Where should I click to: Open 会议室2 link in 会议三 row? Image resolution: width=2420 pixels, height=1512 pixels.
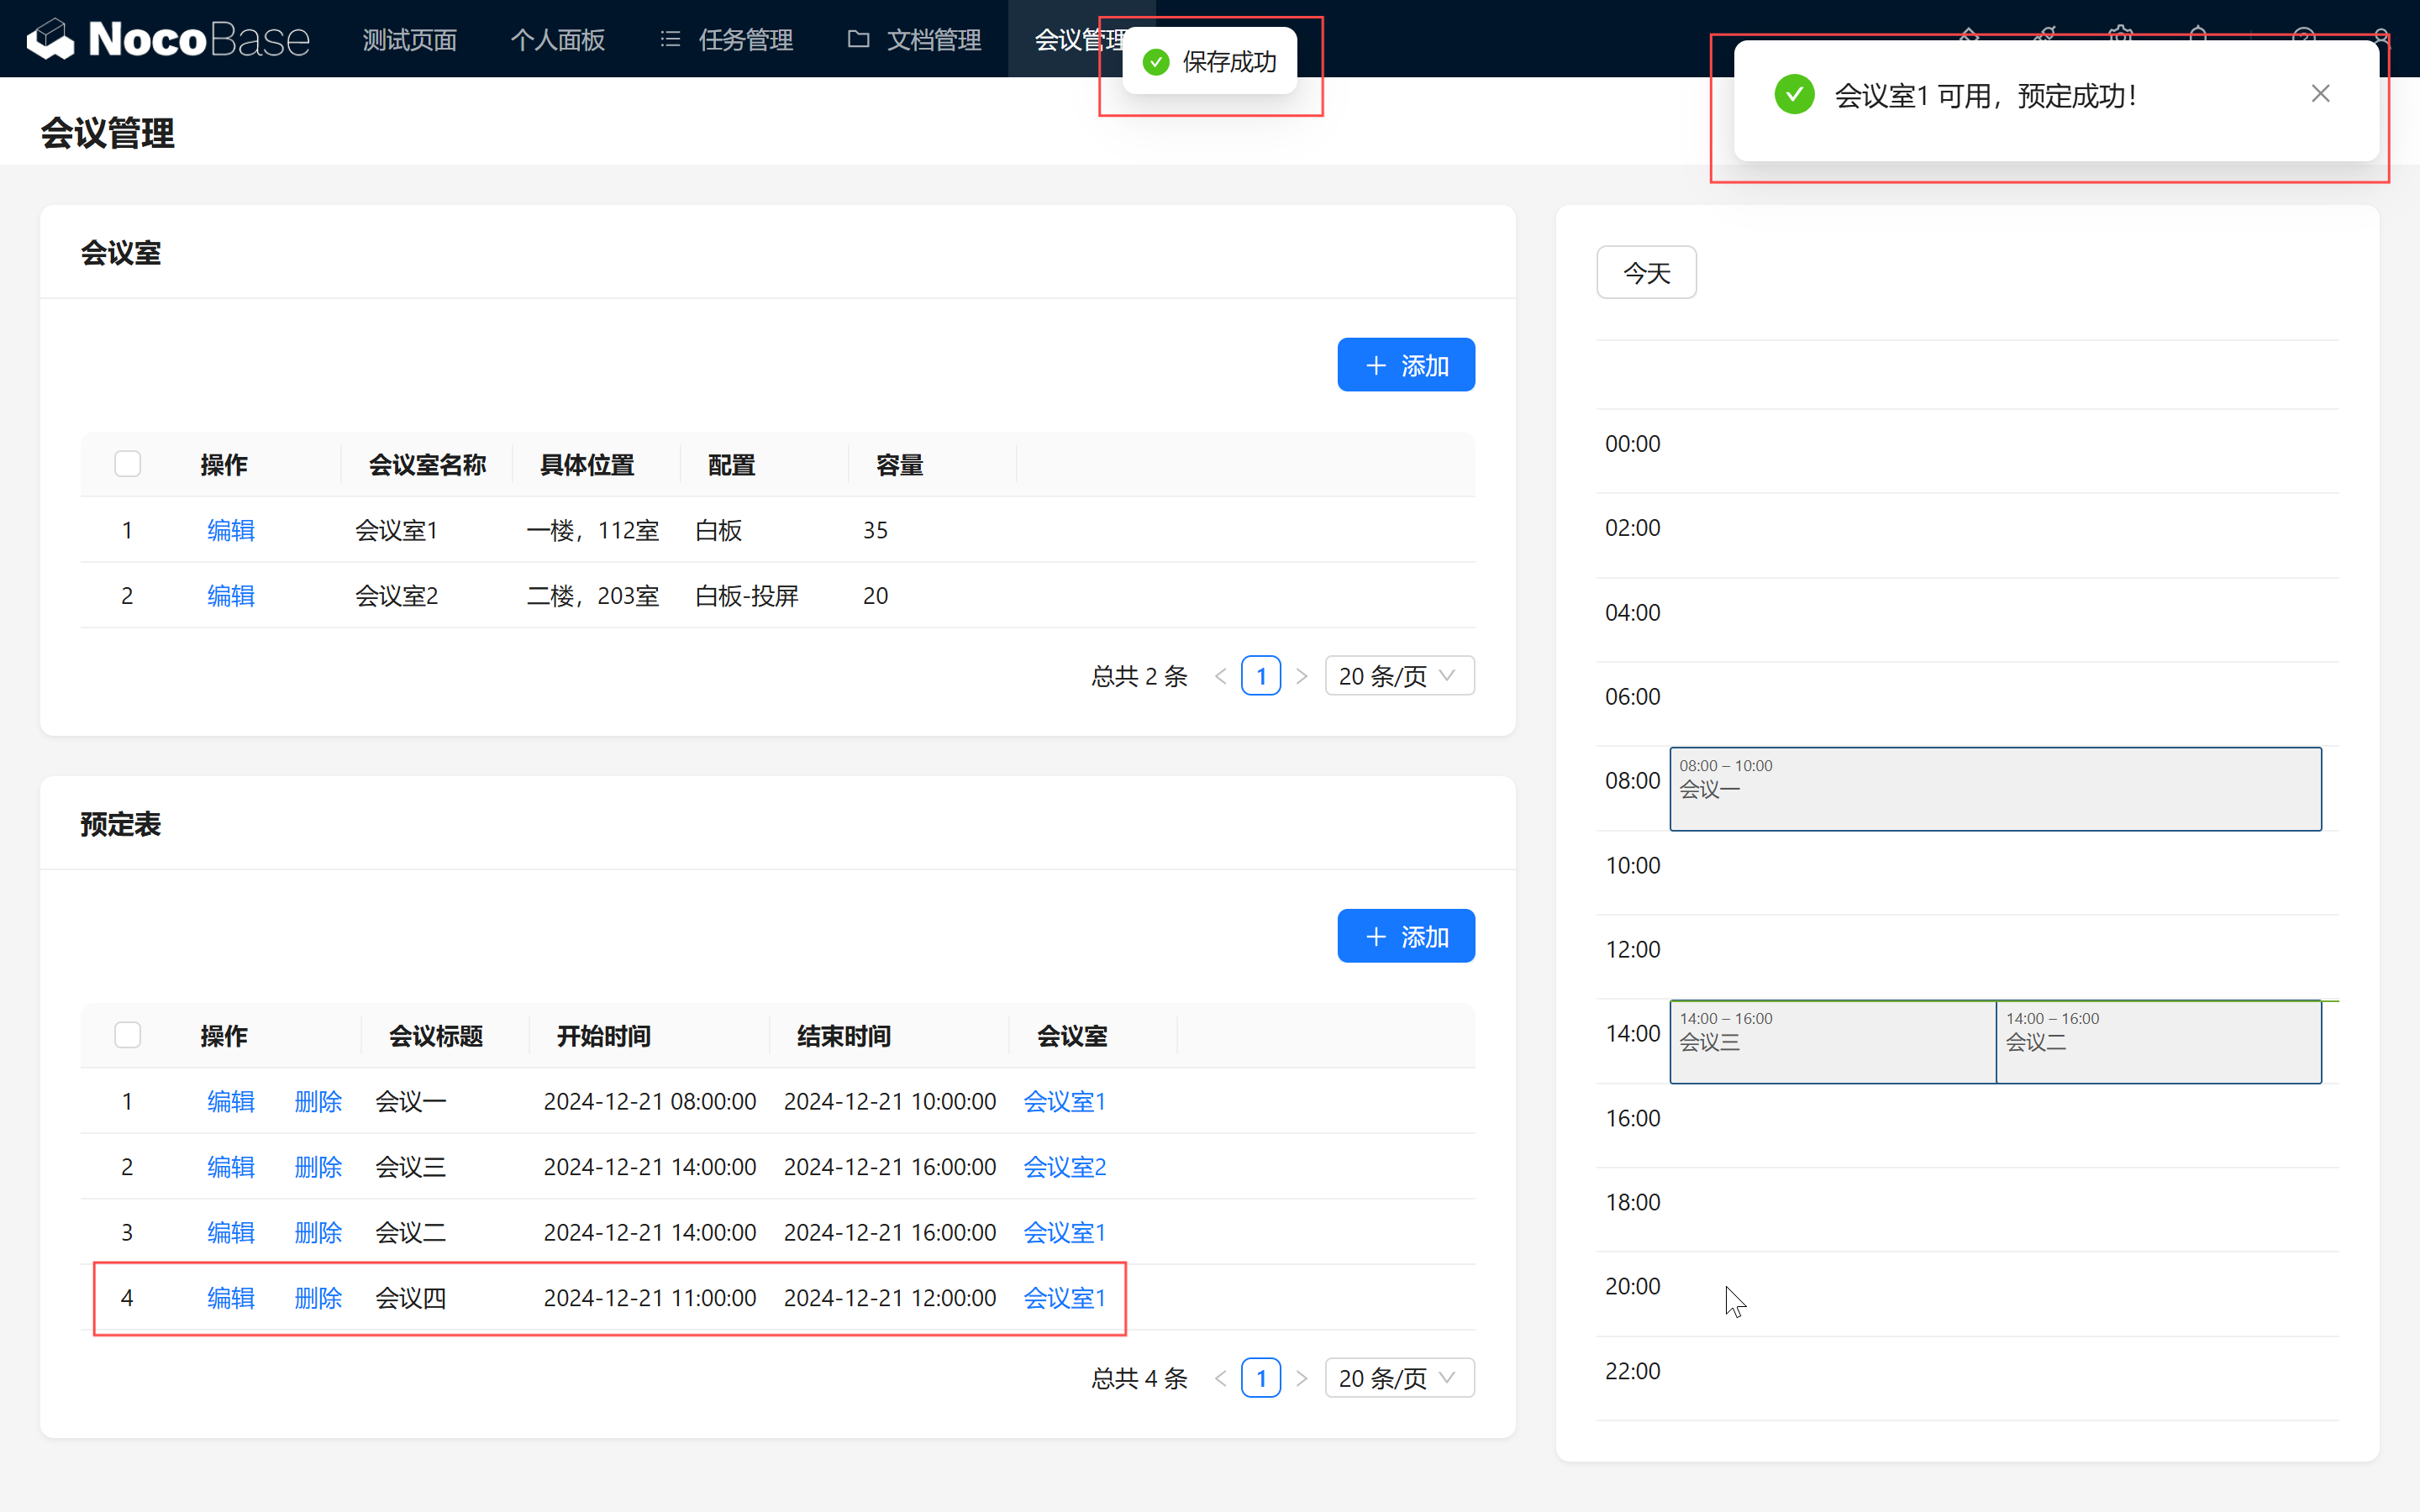pos(1064,1167)
